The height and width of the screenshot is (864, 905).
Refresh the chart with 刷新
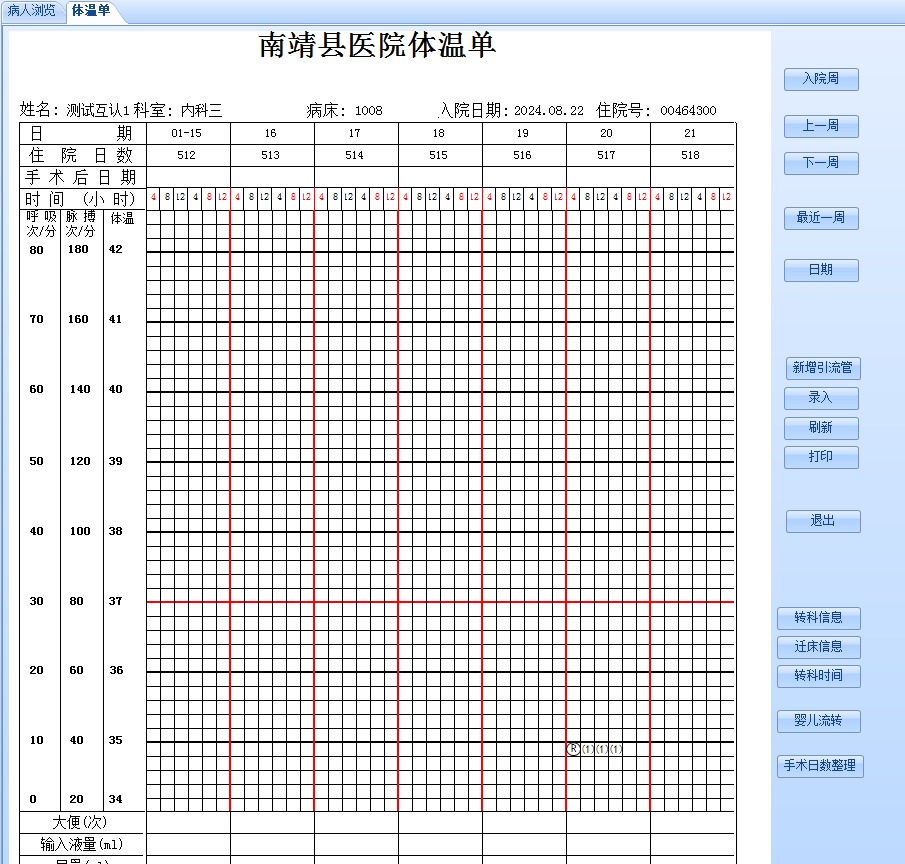tap(821, 428)
